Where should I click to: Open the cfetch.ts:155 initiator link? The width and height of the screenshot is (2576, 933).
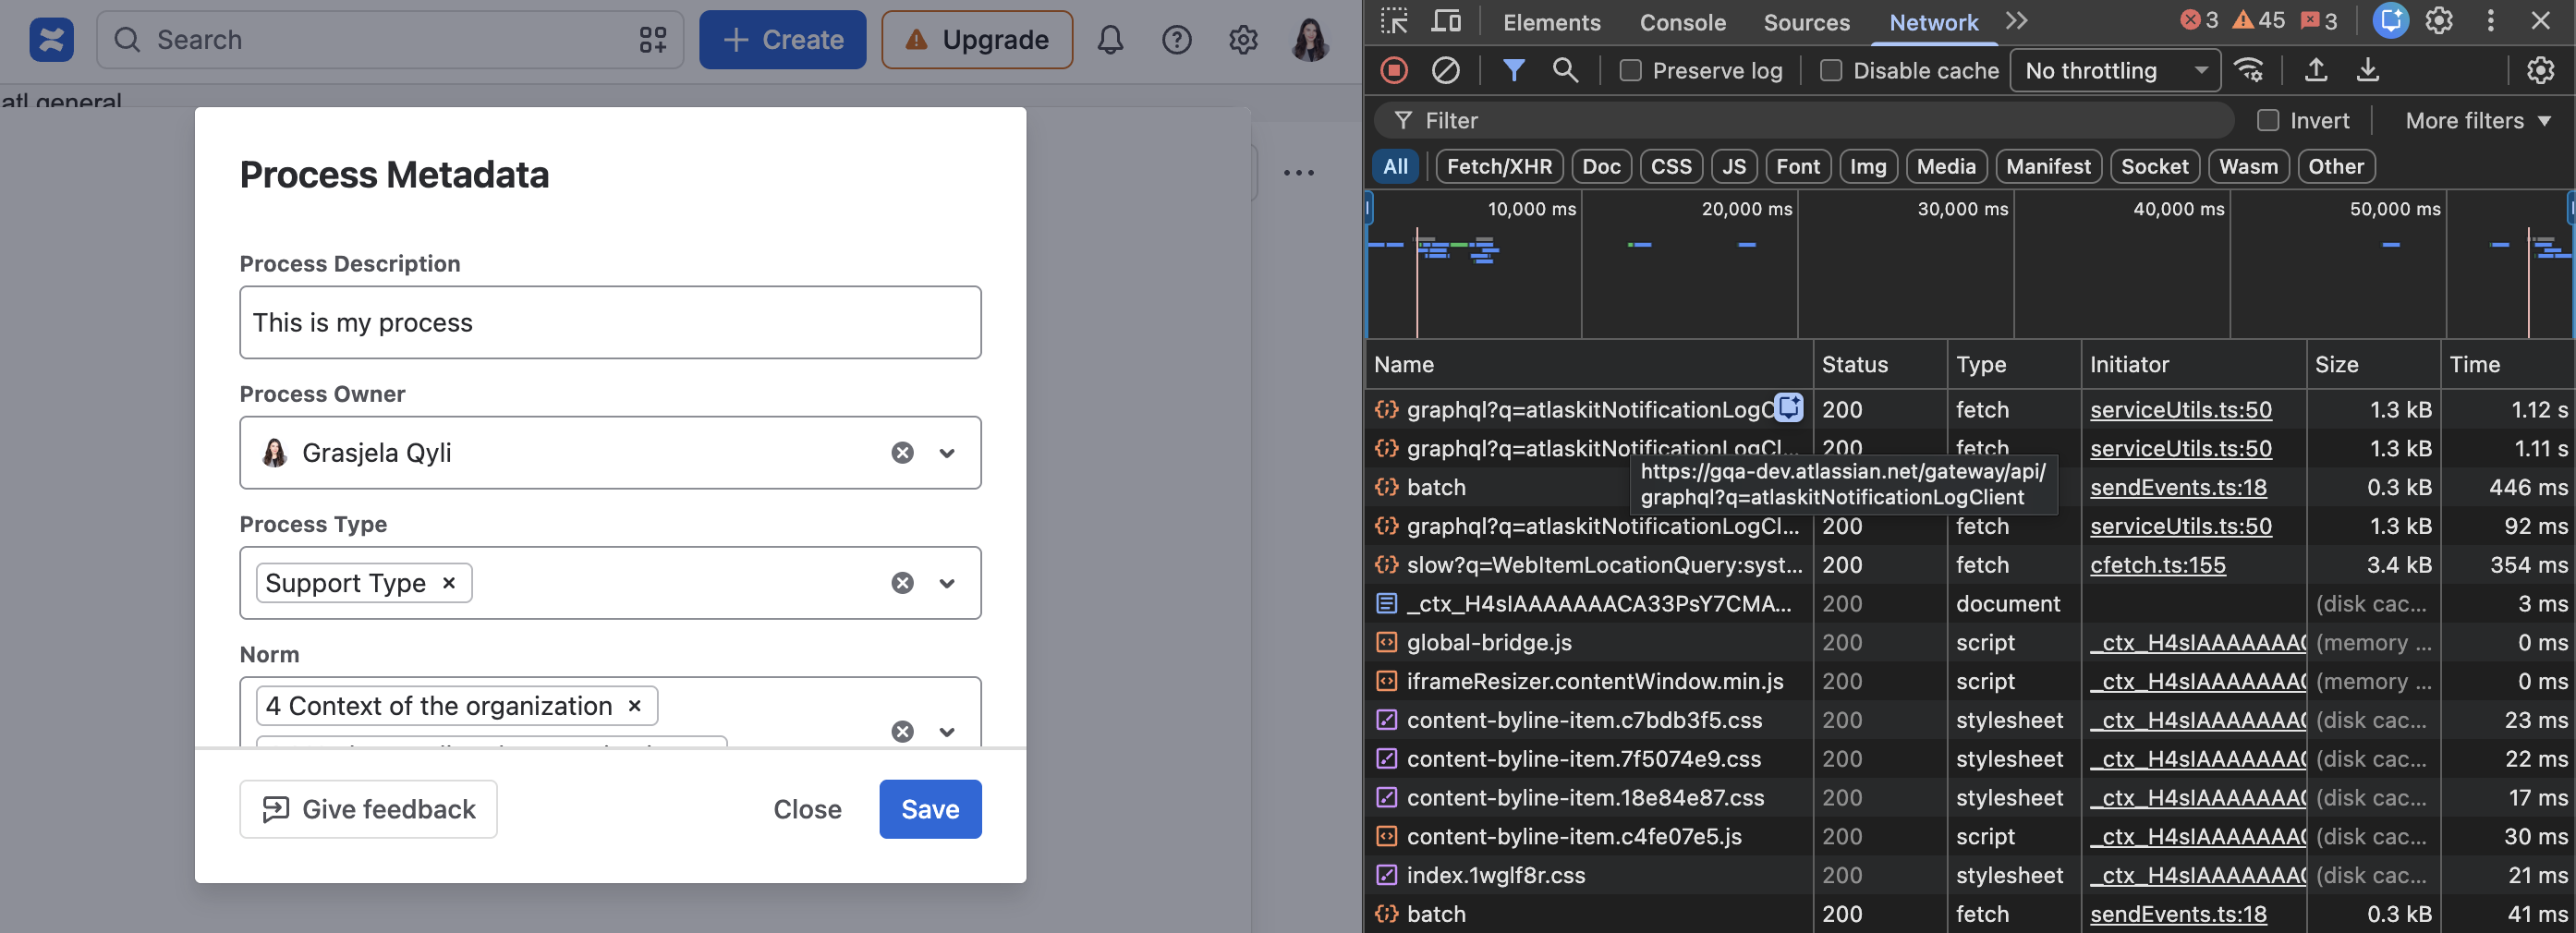(x=2157, y=565)
